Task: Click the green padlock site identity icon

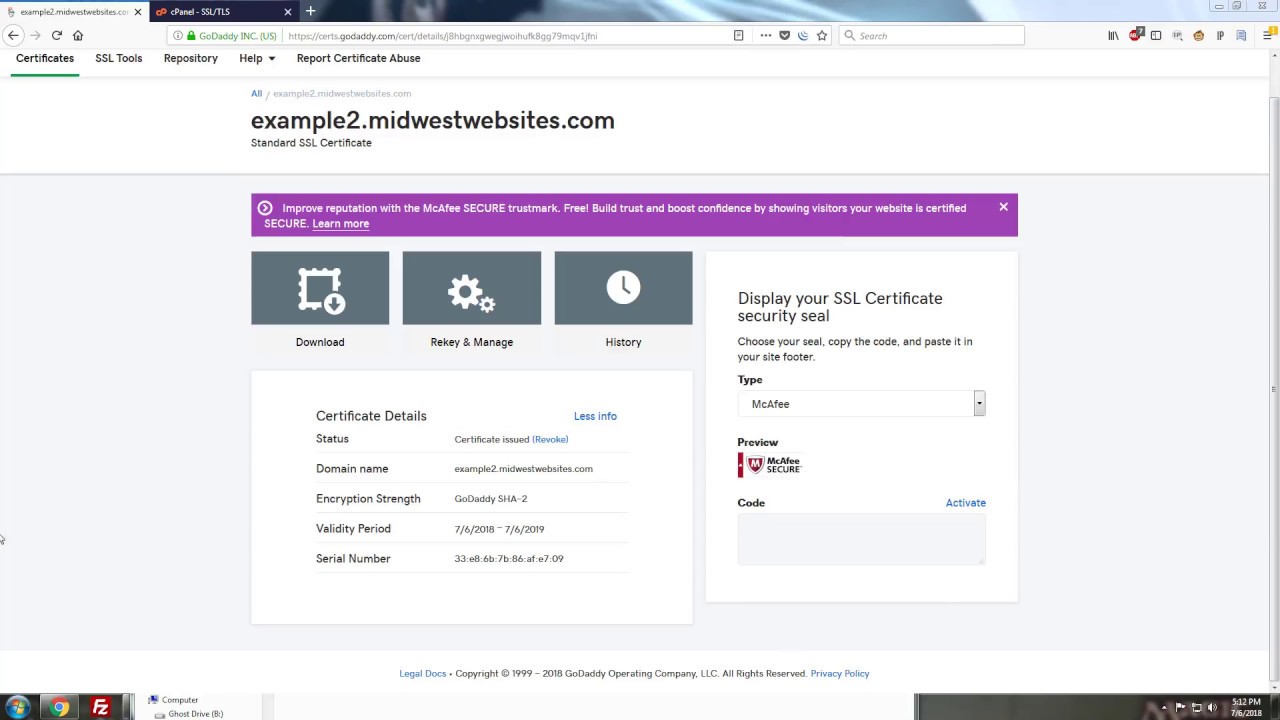Action: point(191,35)
